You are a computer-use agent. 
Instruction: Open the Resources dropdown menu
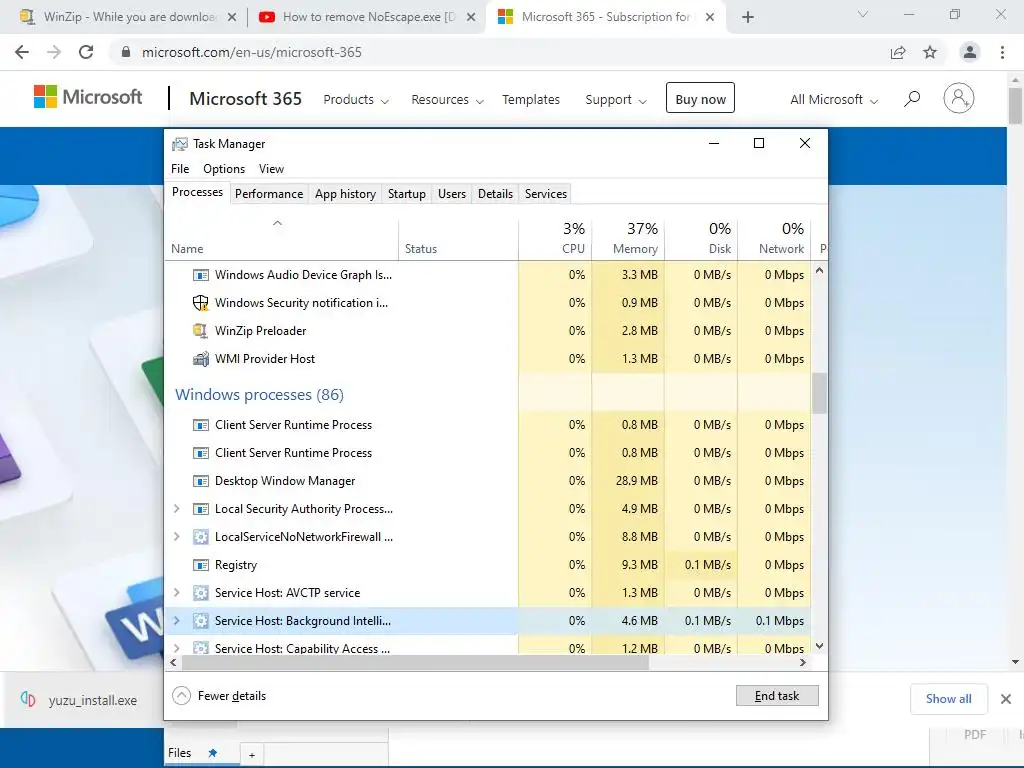[x=447, y=99]
